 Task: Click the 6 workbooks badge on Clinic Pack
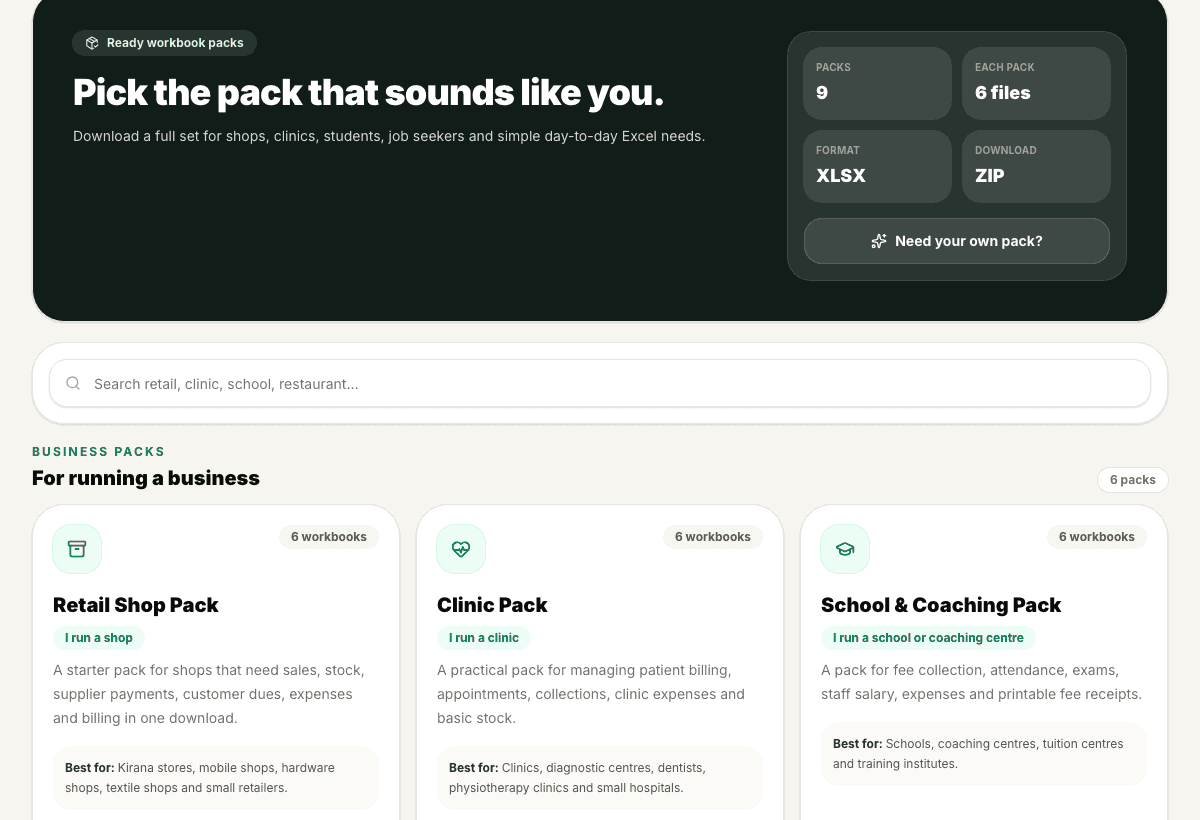tap(713, 537)
